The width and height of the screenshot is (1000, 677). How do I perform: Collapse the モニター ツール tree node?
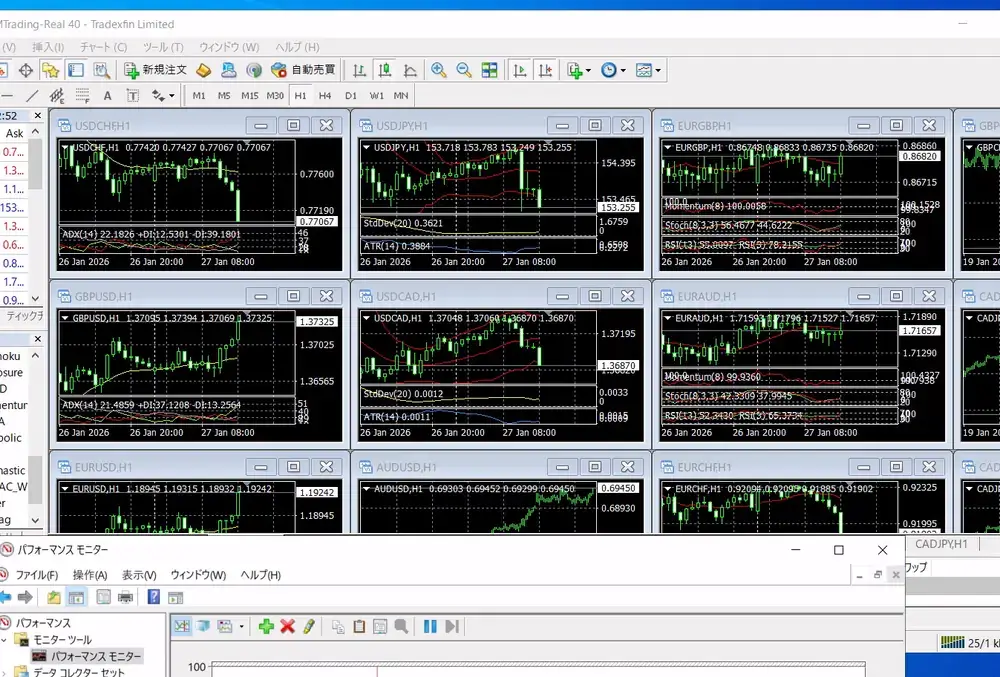coord(20,640)
